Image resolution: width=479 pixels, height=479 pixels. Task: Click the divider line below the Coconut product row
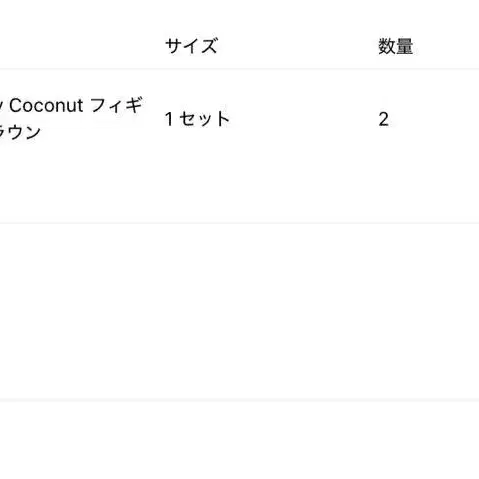[239, 223]
